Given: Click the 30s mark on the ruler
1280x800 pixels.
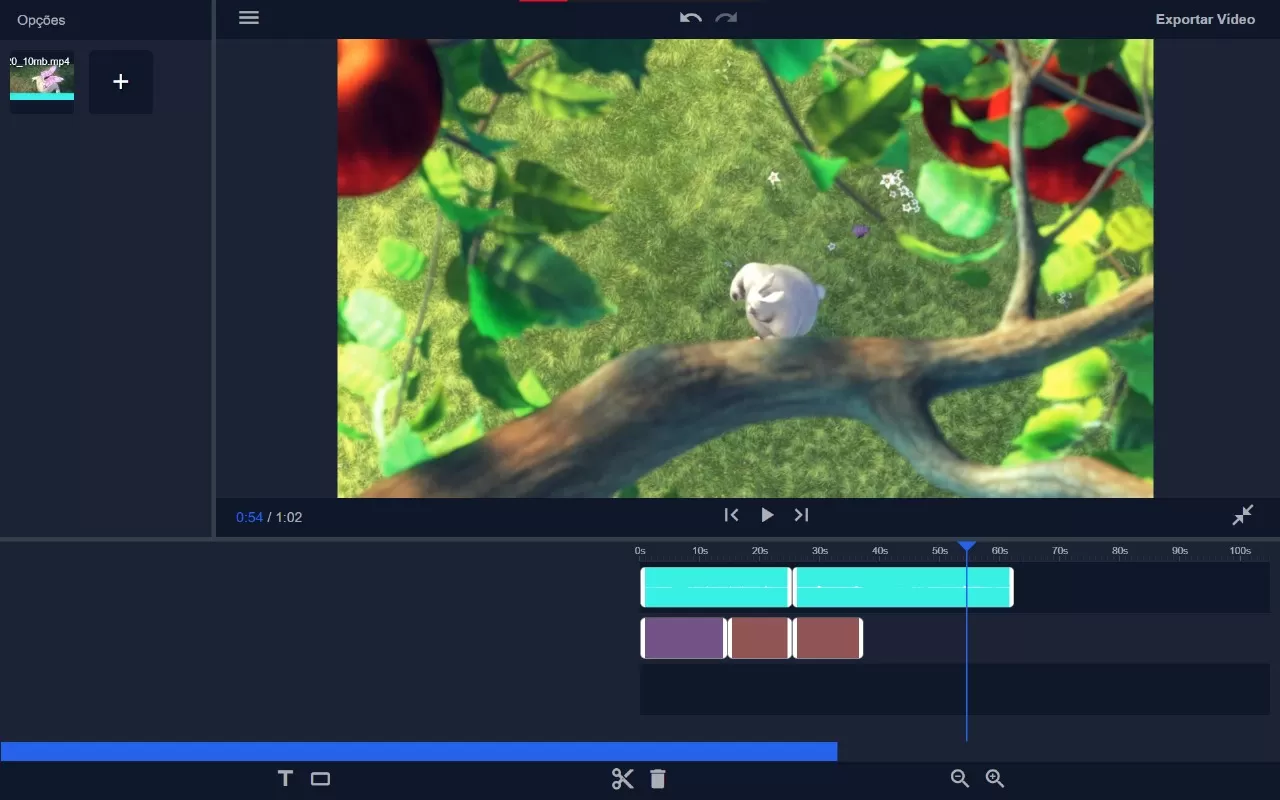Looking at the screenshot, I should pyautogui.click(x=820, y=551).
